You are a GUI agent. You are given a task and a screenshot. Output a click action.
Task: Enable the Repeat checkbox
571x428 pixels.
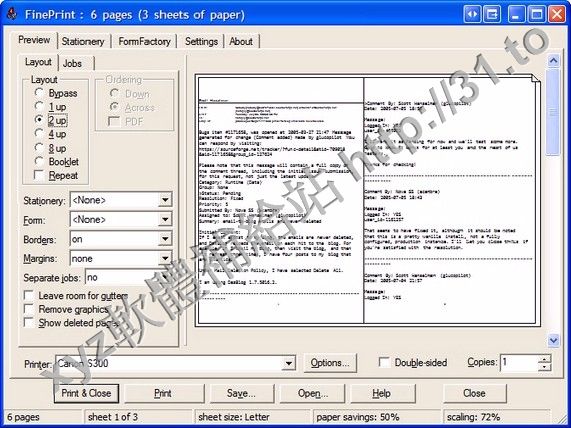(x=39, y=175)
